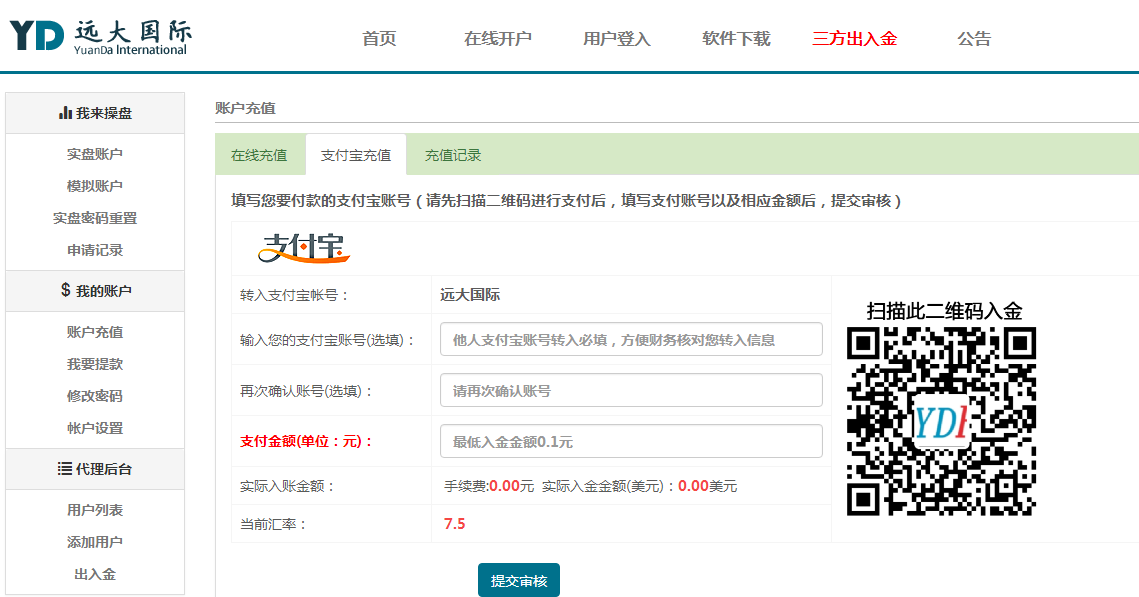The image size is (1139, 597).
Task: Click the 实际入账金额 label
Action: (287, 486)
